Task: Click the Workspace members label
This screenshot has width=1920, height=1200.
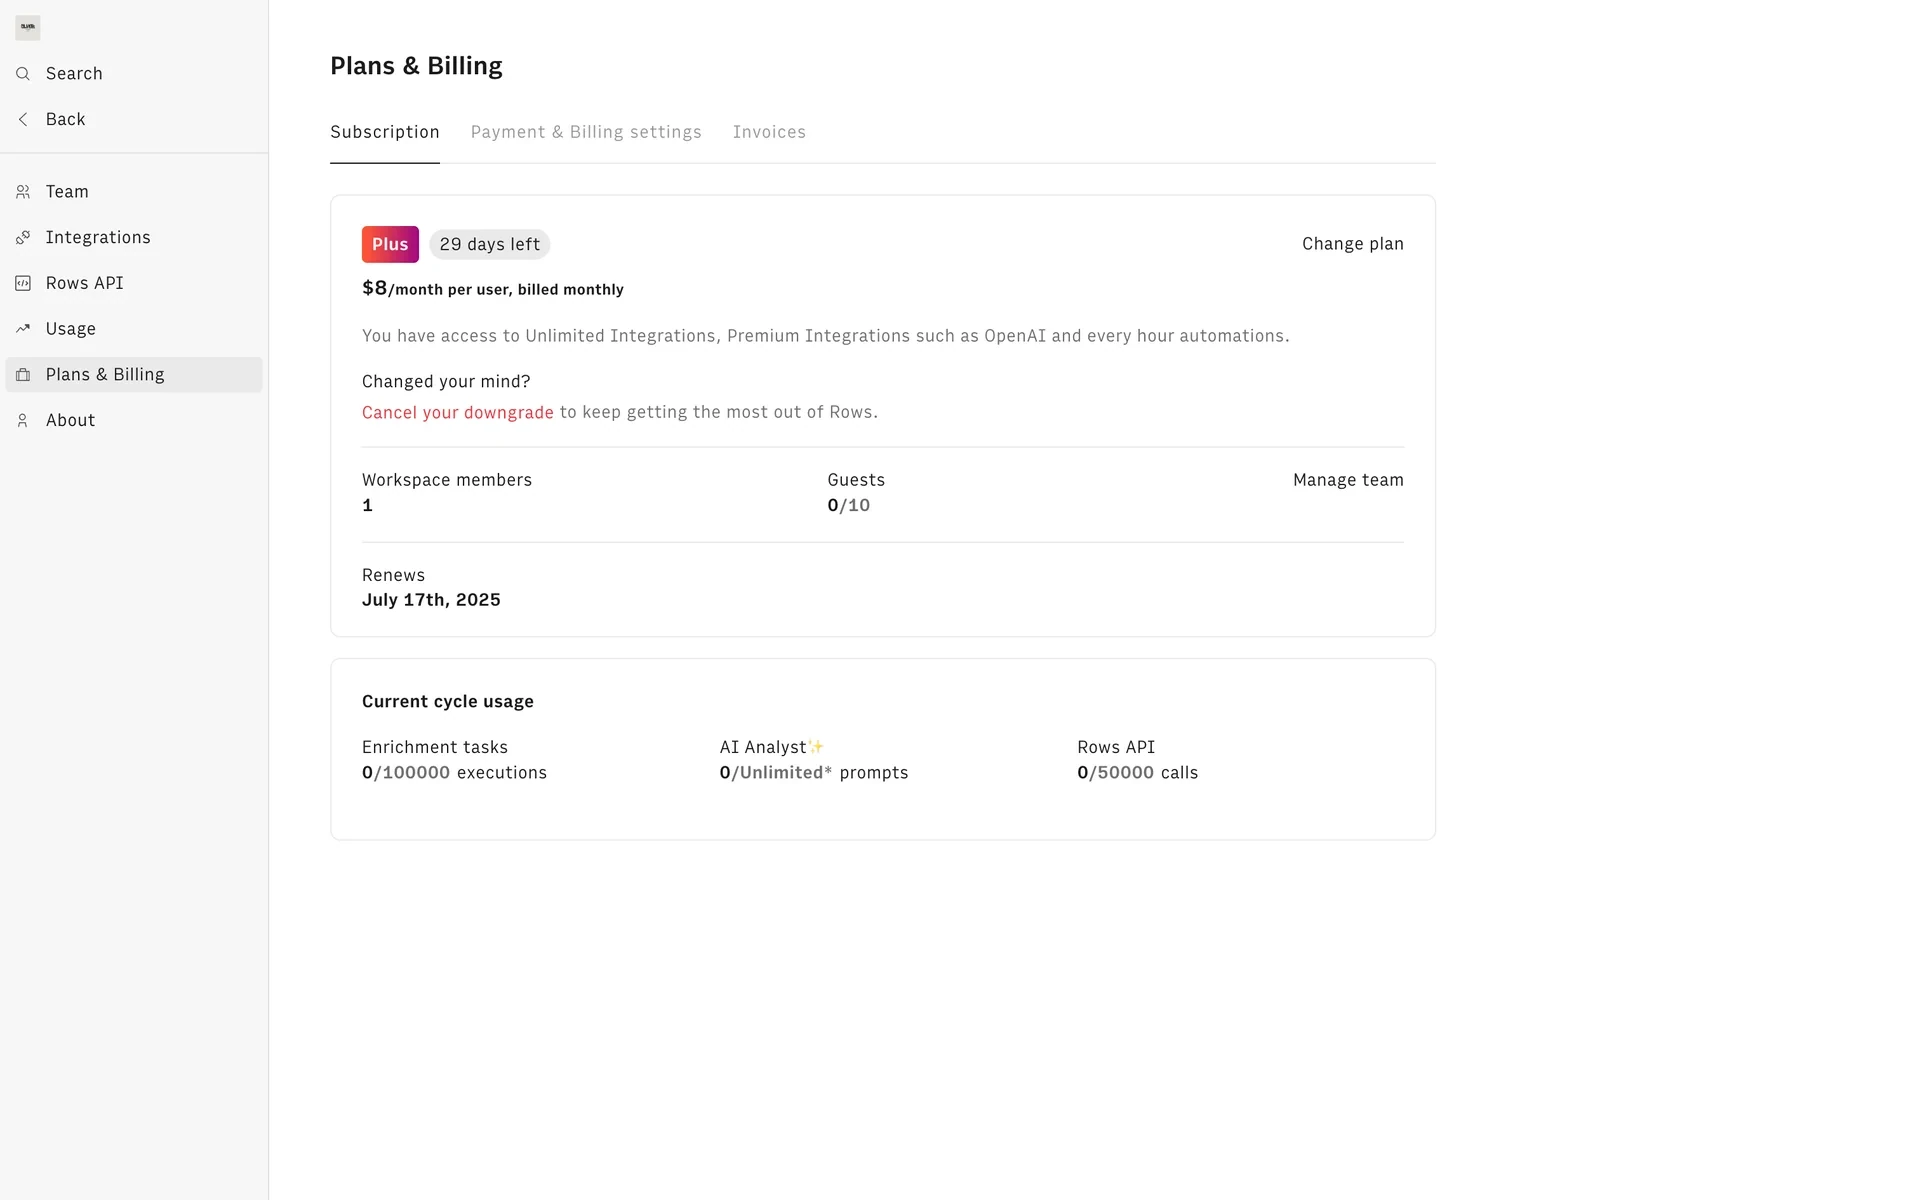Action: point(447,480)
